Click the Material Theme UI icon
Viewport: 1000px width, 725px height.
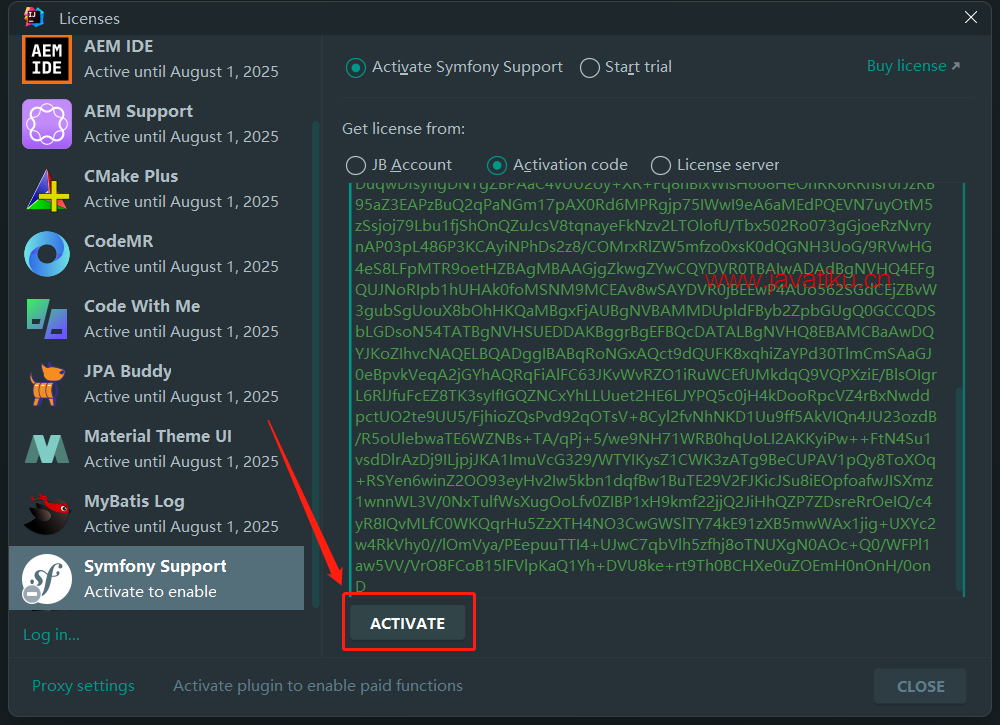click(x=47, y=449)
